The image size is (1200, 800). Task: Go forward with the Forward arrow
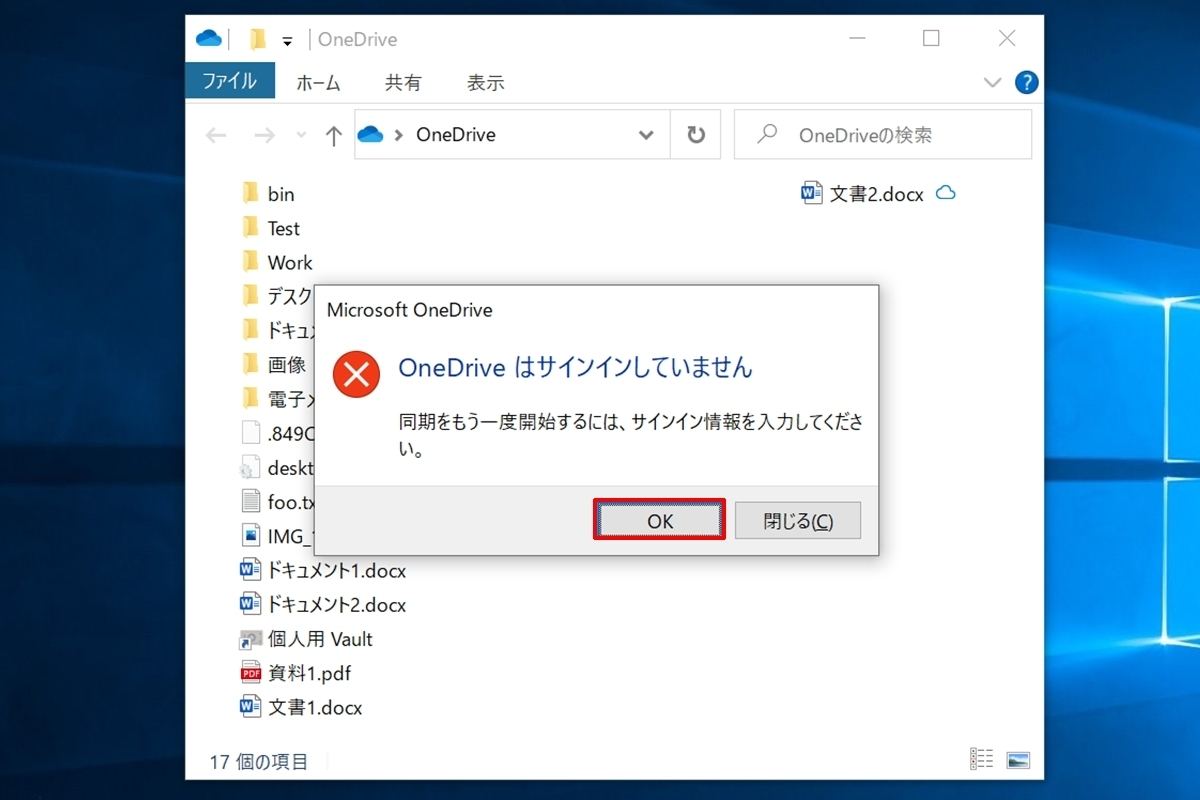(264, 135)
